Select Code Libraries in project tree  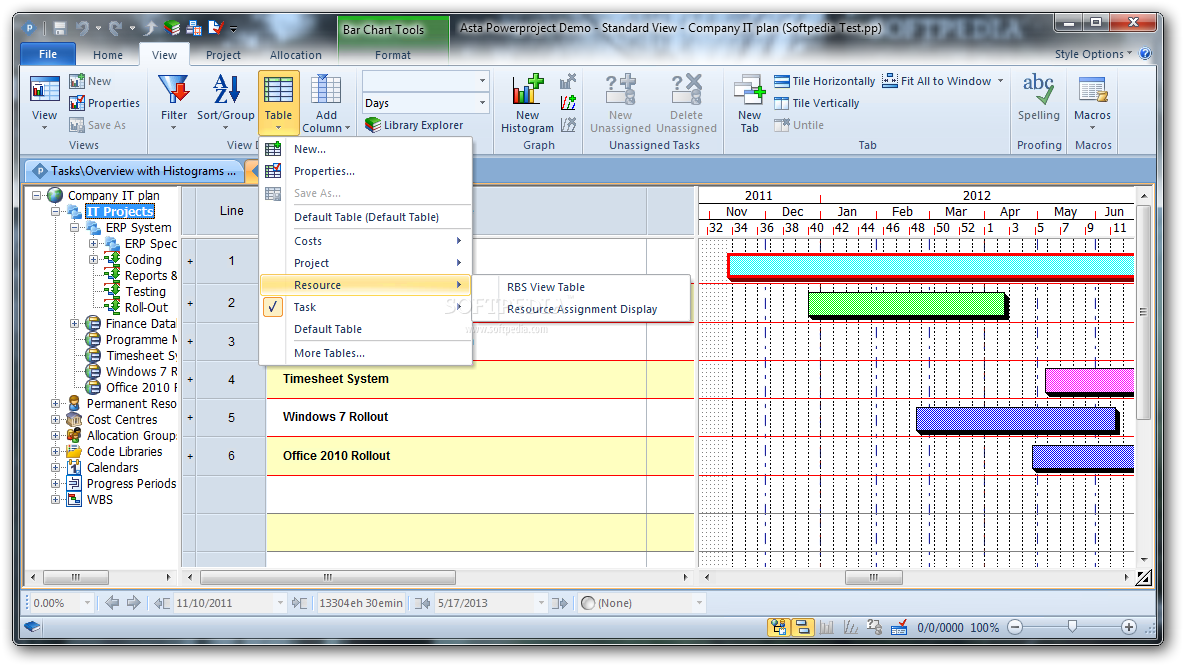[124, 452]
